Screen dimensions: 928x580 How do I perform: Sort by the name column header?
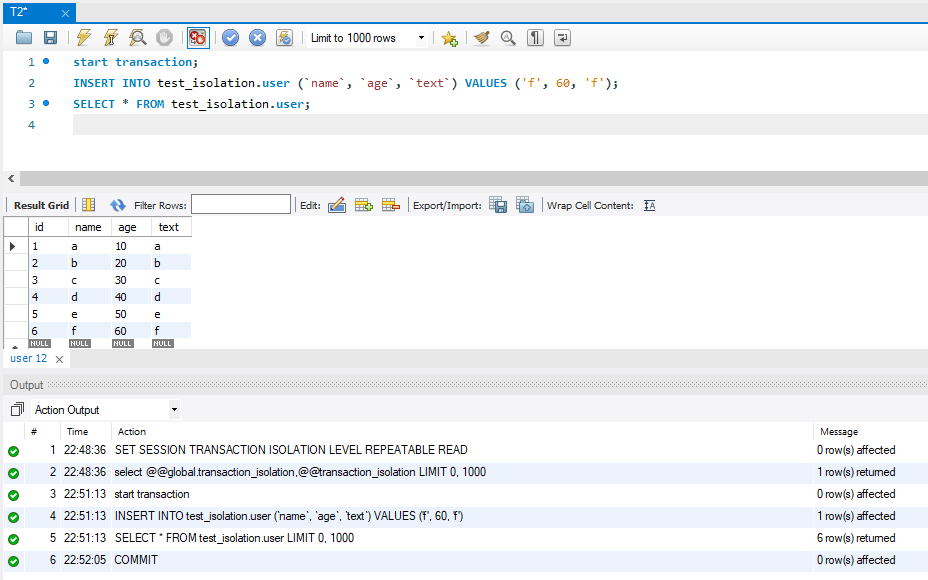pyautogui.click(x=90, y=227)
